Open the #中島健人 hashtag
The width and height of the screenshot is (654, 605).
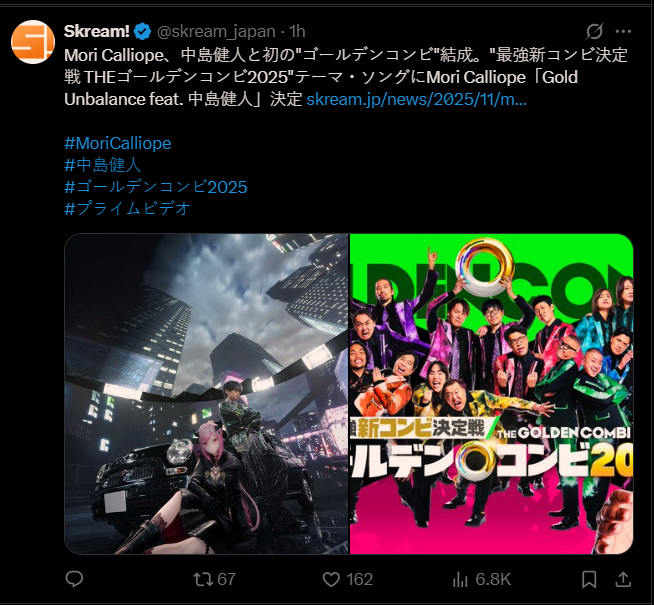click(x=103, y=165)
